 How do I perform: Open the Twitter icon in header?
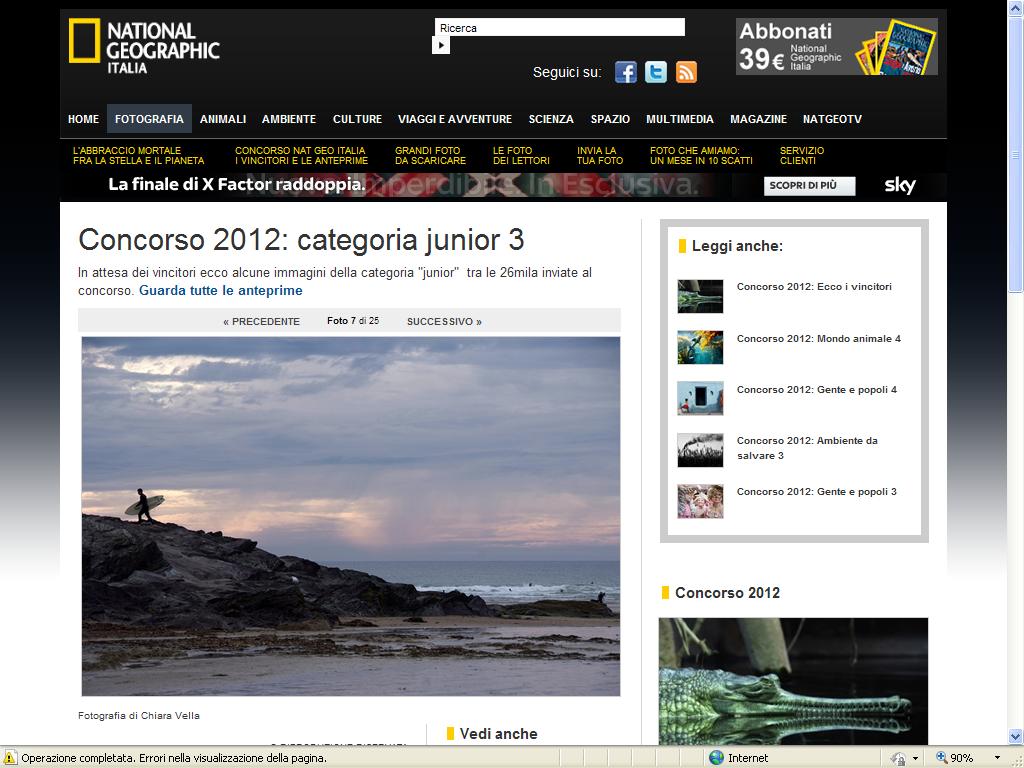[656, 72]
